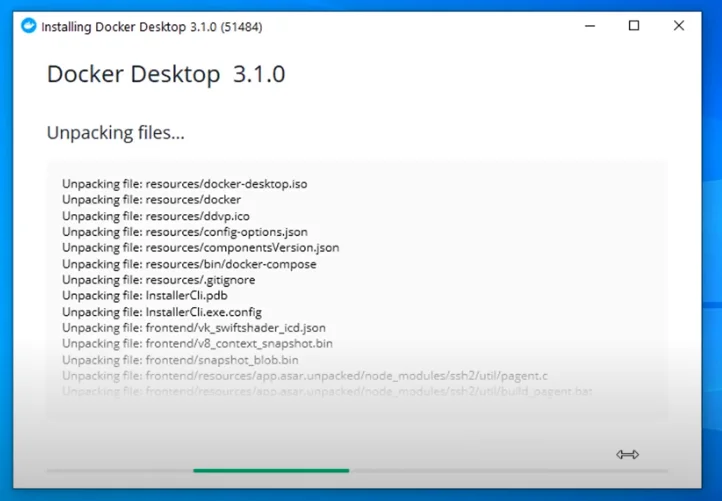722x501 pixels.
Task: Select the ssh2/util/build_pagent.bat log line
Action: pyautogui.click(x=327, y=391)
